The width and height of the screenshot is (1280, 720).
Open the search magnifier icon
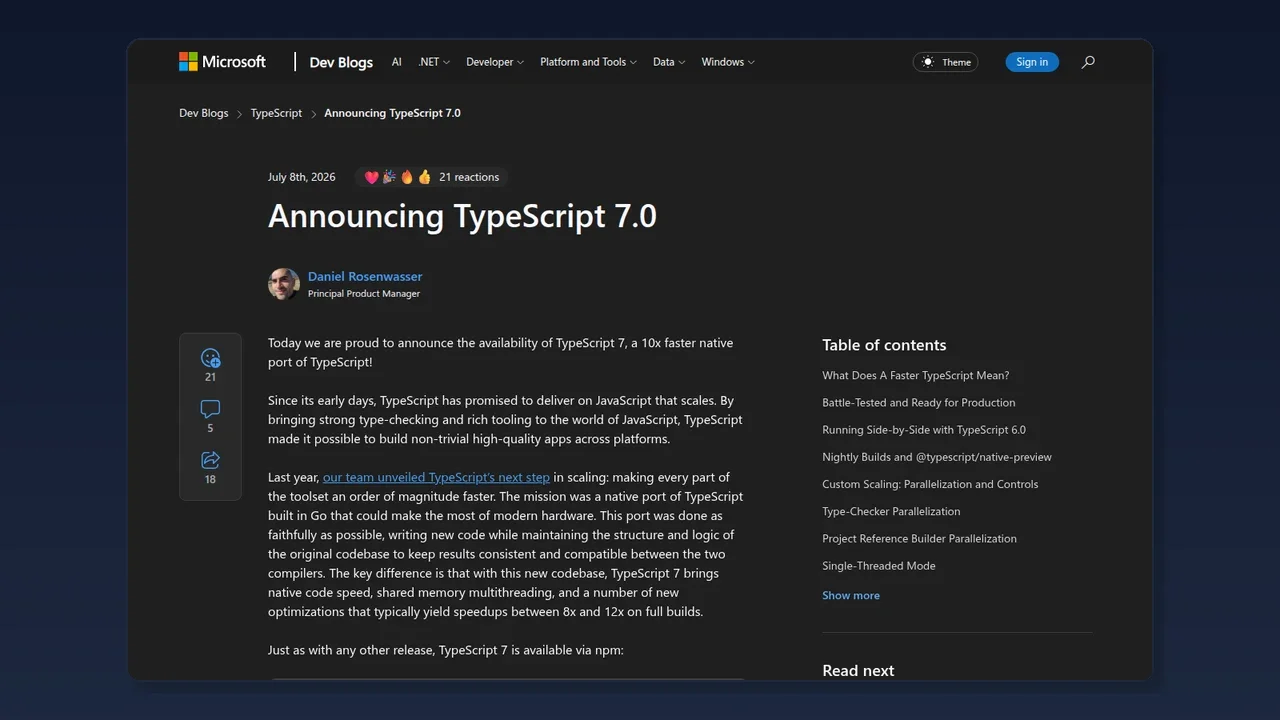(1088, 62)
